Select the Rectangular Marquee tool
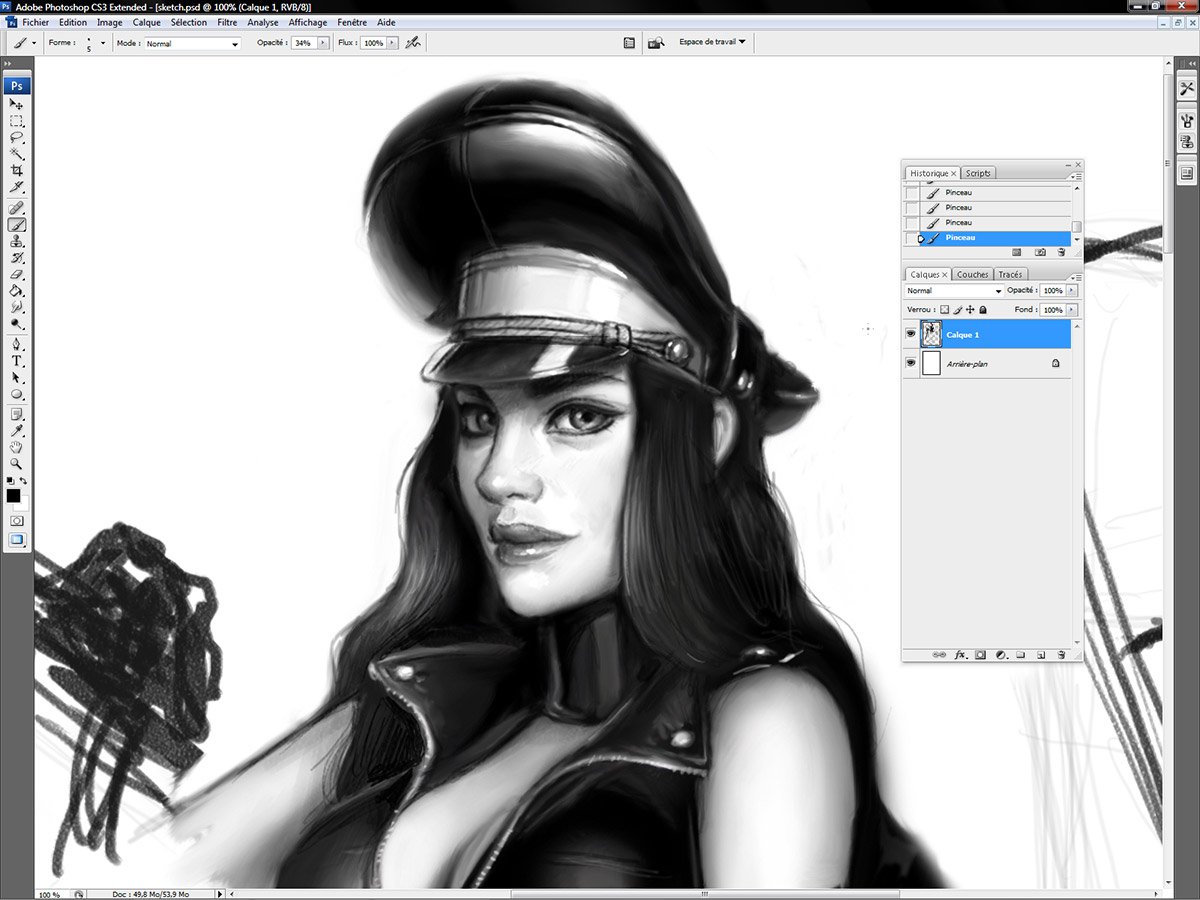1200x900 pixels. (17, 121)
